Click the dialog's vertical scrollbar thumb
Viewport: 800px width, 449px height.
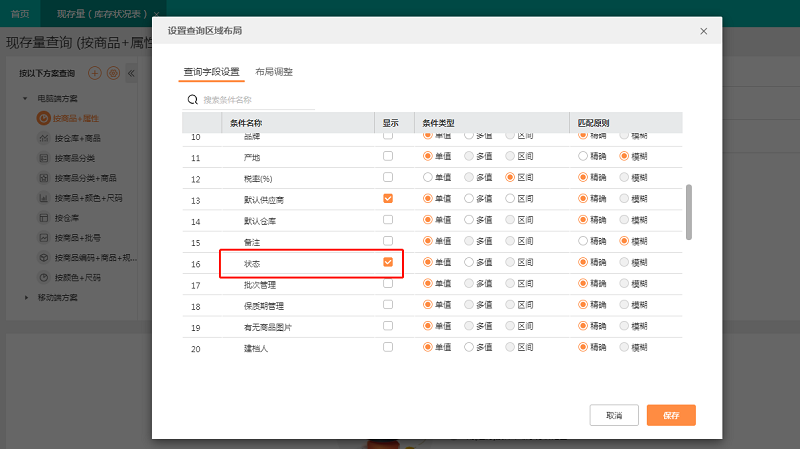[x=689, y=212]
